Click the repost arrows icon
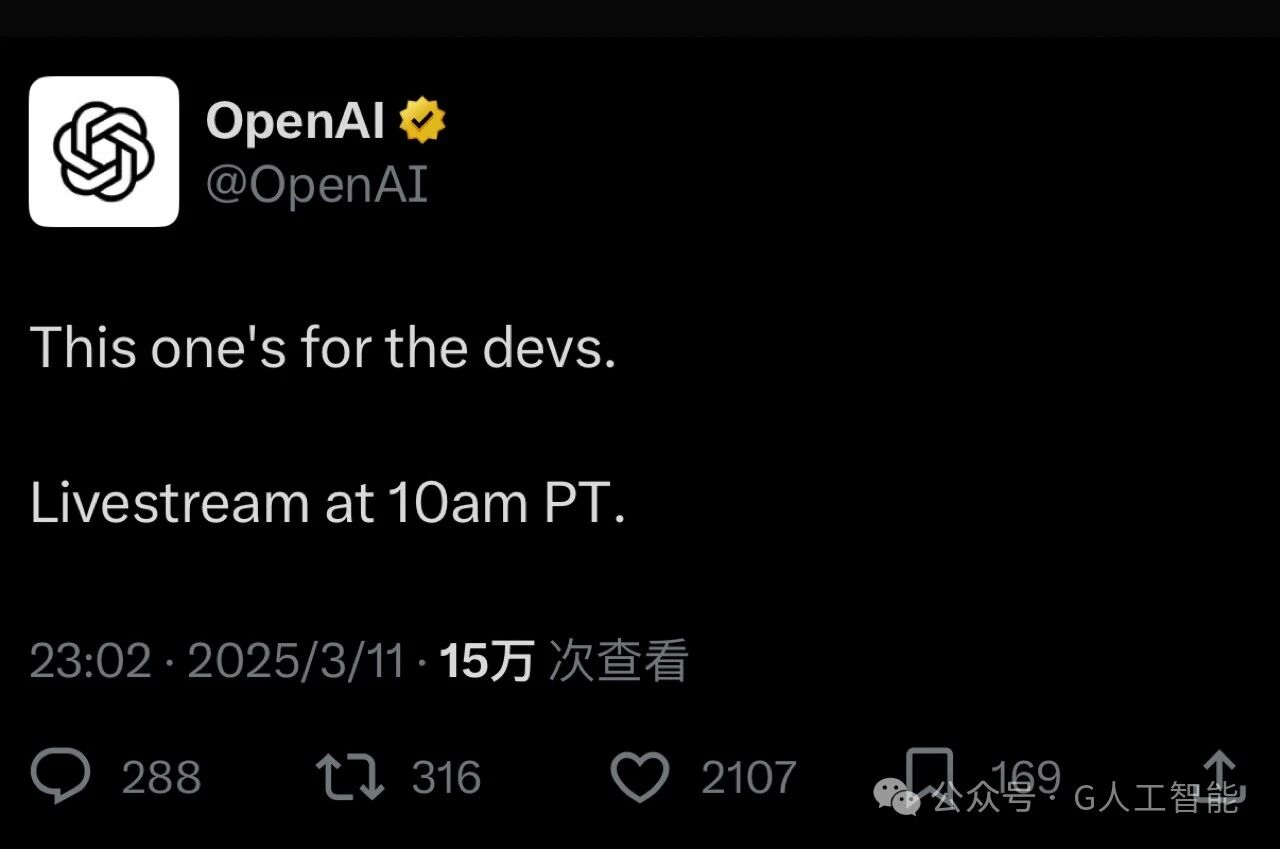This screenshot has height=849, width=1280. click(350, 777)
